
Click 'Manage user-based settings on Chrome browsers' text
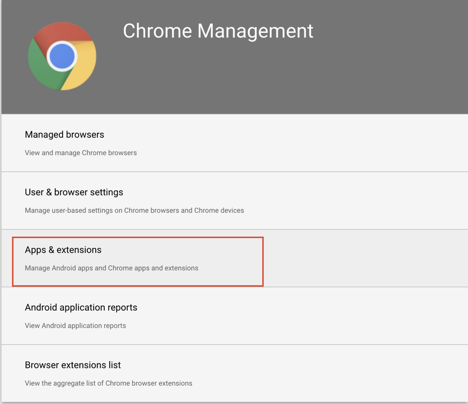134,210
